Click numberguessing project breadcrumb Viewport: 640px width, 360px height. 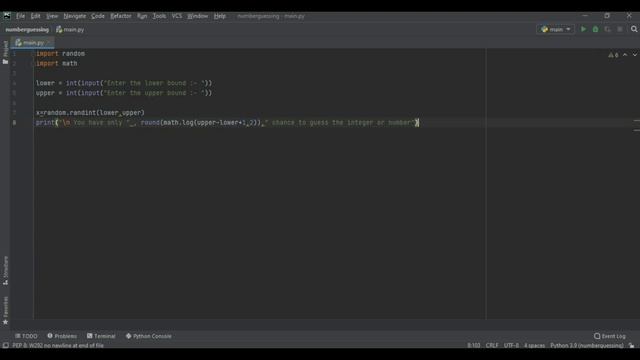tap(27, 29)
